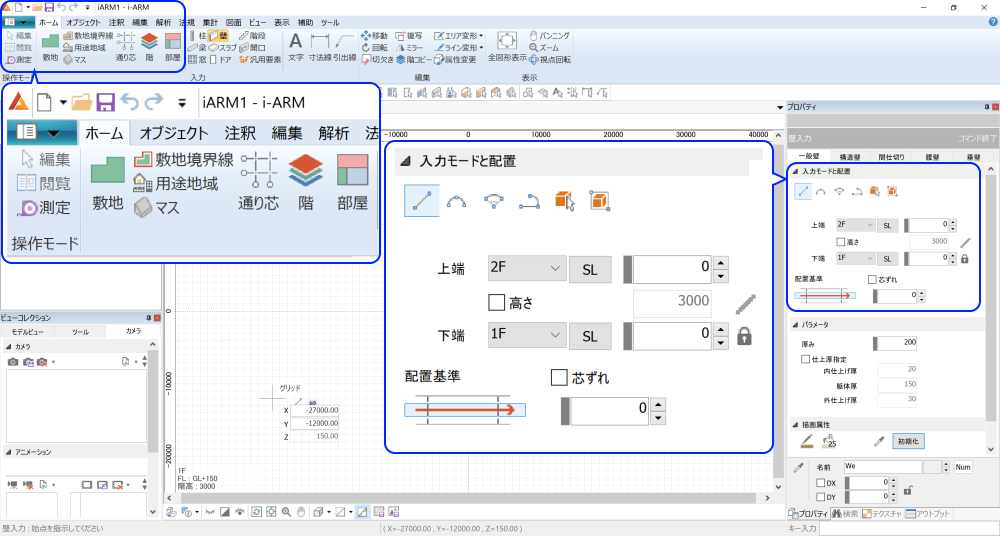Click the 厚み thickness input field
The width and height of the screenshot is (1000, 536).
point(895,343)
